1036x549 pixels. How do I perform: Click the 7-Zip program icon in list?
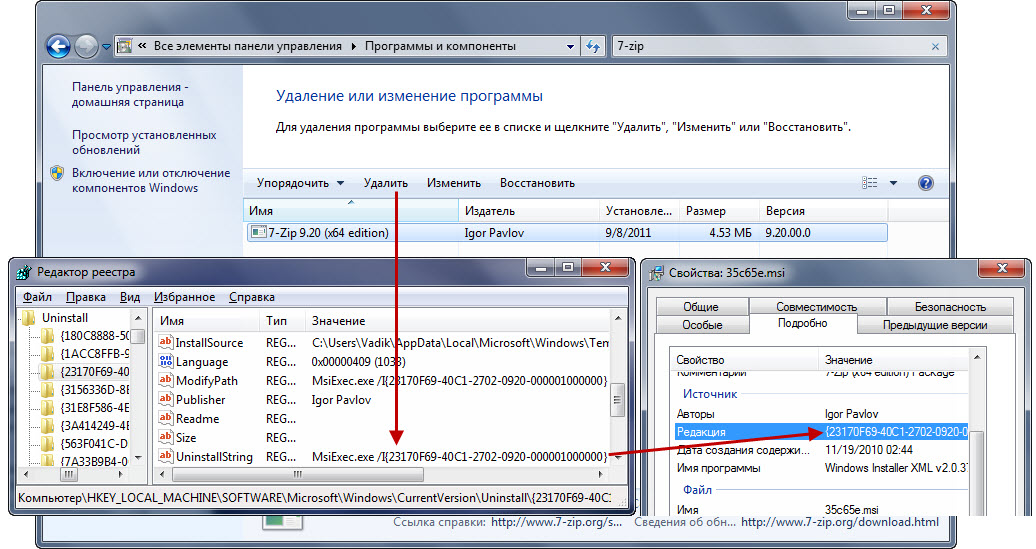[258, 233]
